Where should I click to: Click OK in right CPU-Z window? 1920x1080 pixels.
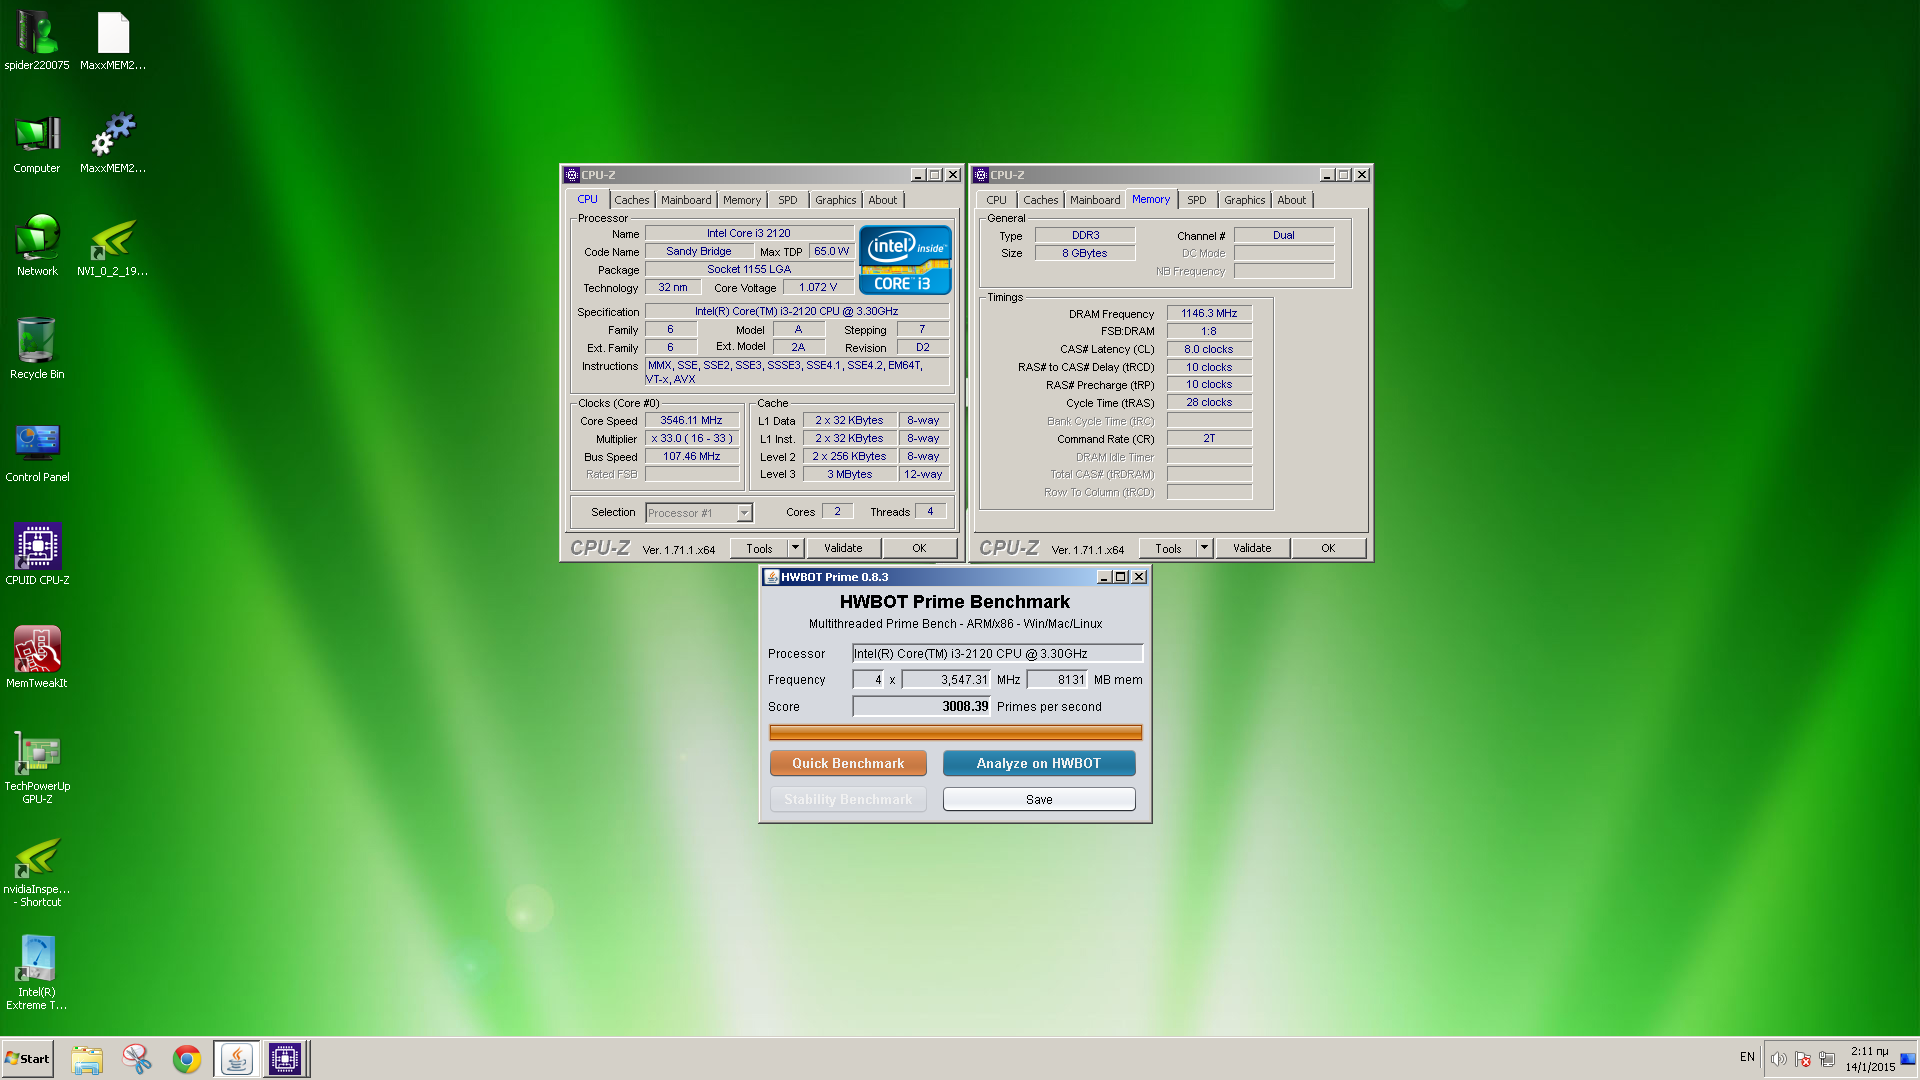[1328, 548]
